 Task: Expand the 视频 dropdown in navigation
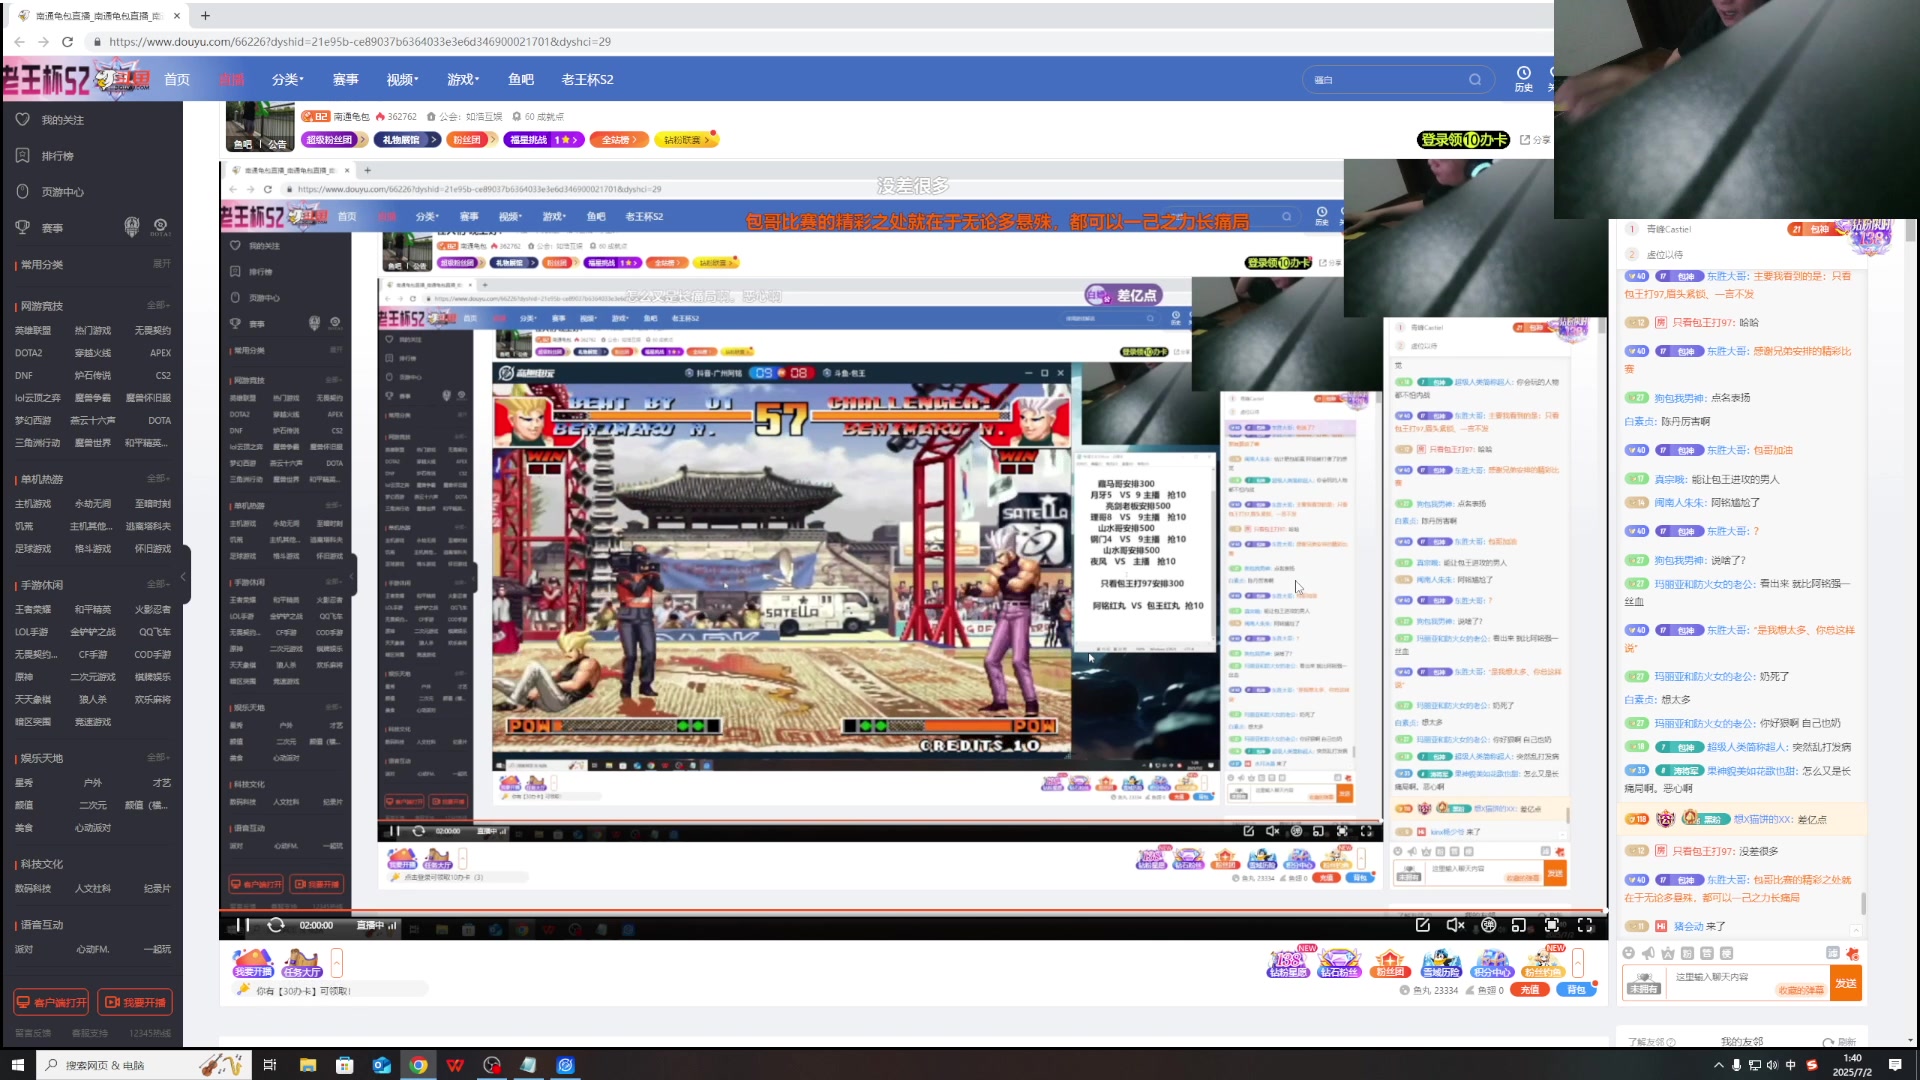[402, 79]
